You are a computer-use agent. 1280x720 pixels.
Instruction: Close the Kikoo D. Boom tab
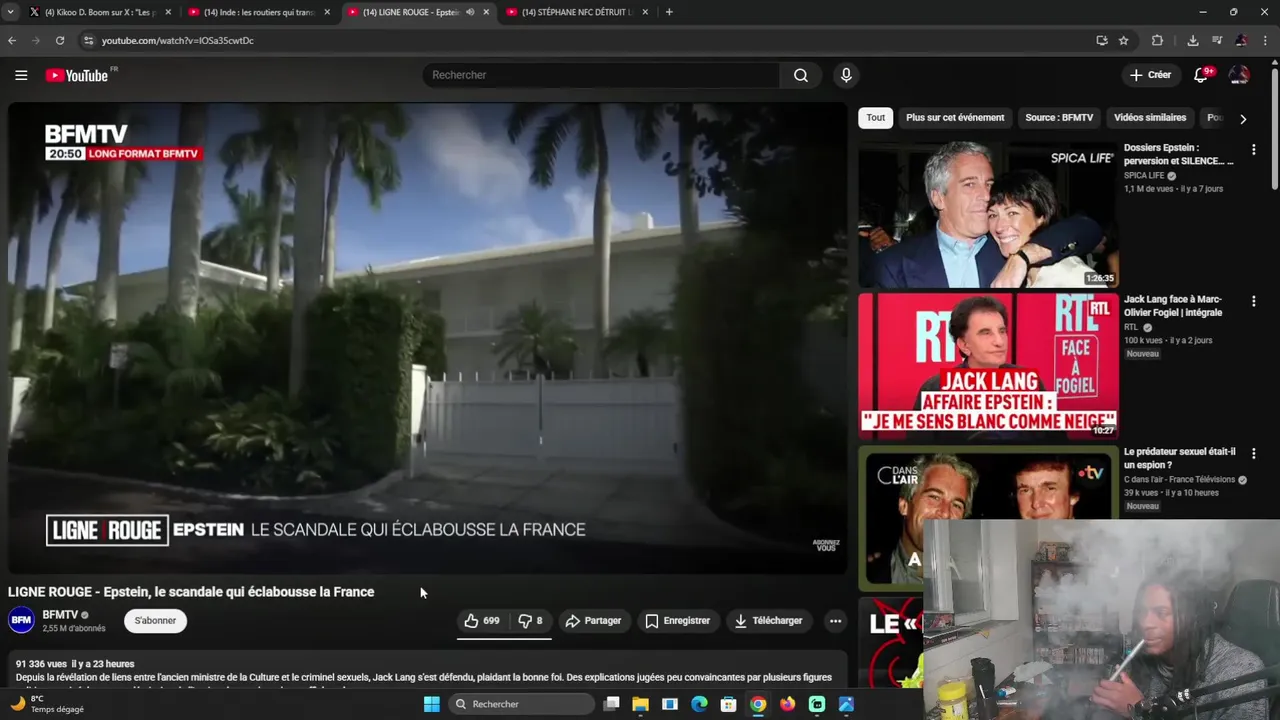pos(168,12)
